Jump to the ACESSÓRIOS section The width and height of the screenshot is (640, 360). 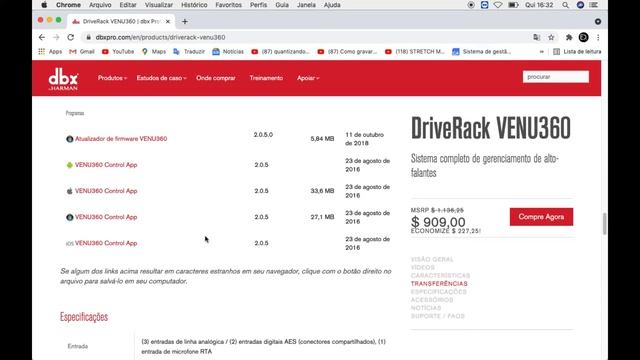pos(432,300)
